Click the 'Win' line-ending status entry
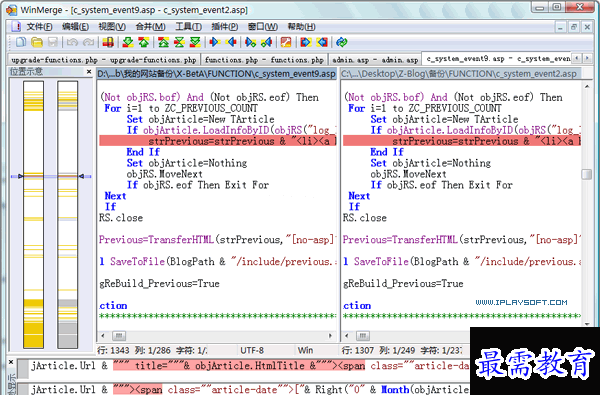 click(x=305, y=350)
